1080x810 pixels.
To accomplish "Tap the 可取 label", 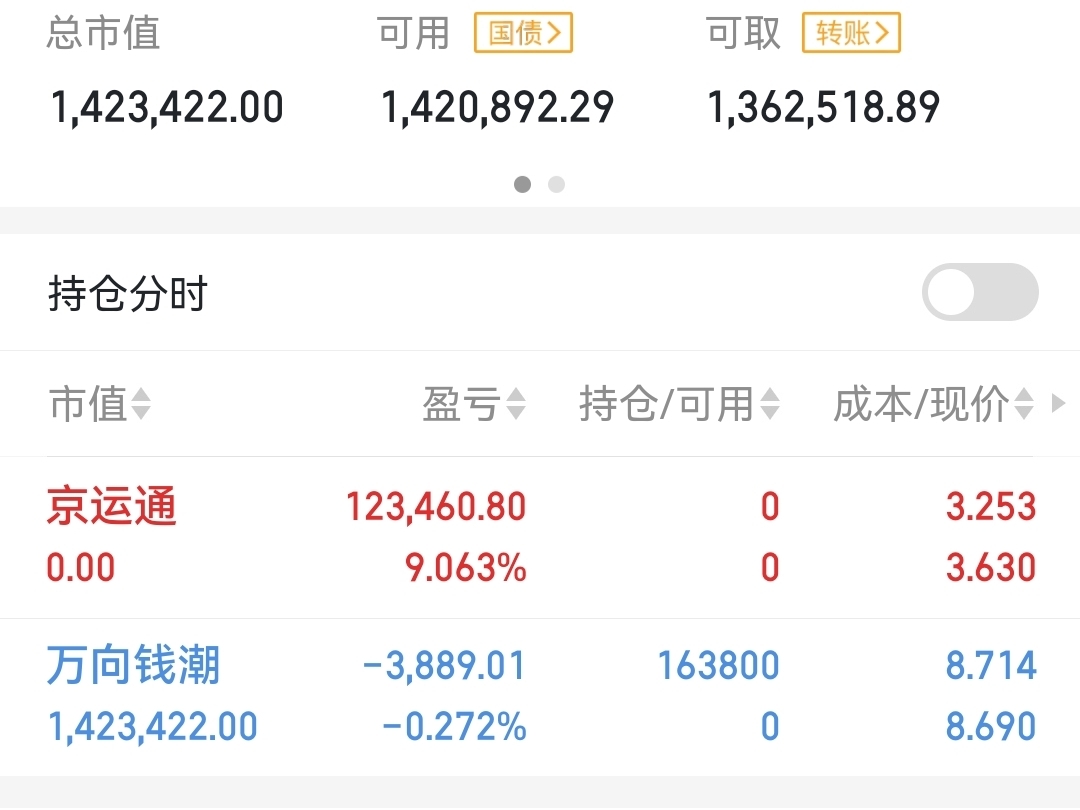I will coord(742,33).
